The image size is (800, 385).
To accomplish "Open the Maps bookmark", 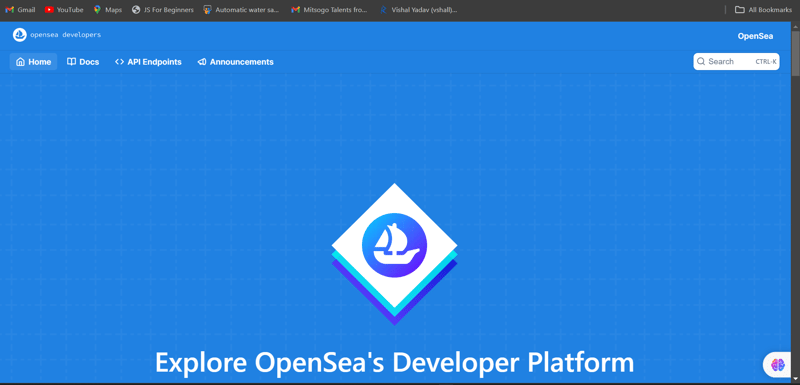I will tap(108, 10).
